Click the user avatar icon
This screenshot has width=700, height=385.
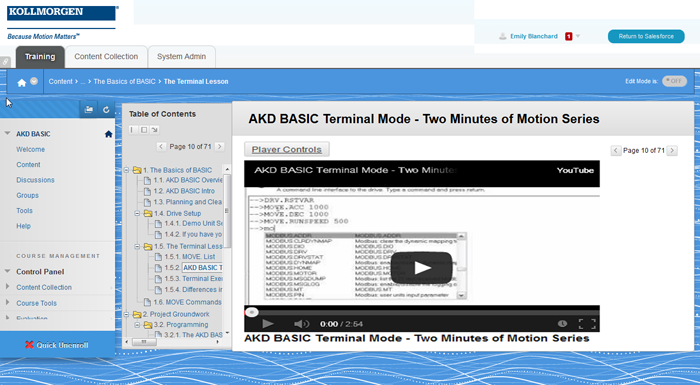pos(503,36)
